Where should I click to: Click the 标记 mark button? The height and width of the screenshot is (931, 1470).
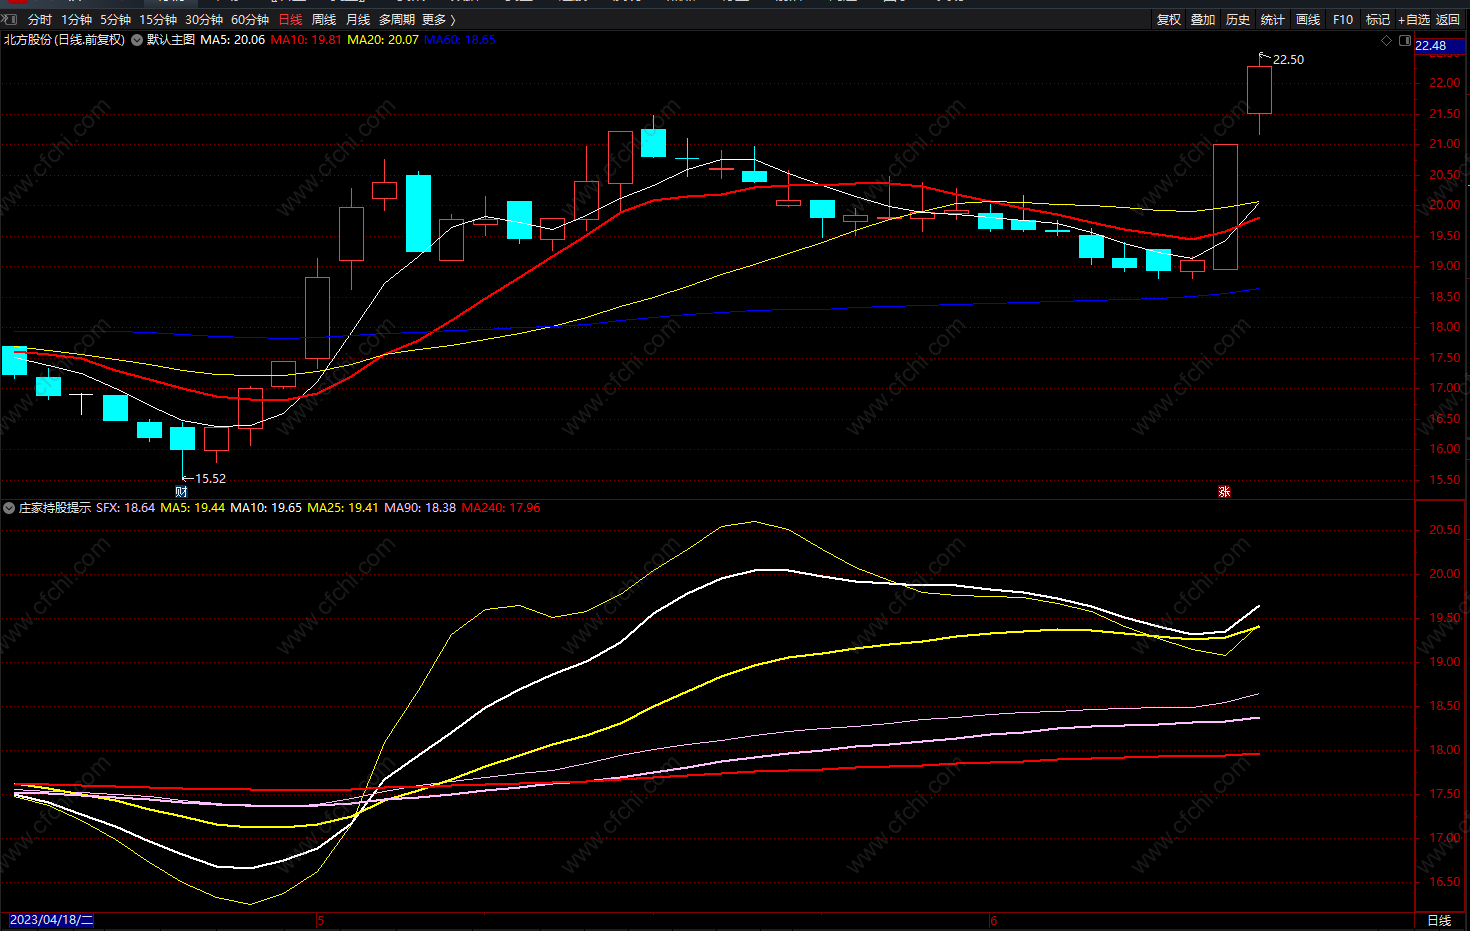tap(1378, 19)
